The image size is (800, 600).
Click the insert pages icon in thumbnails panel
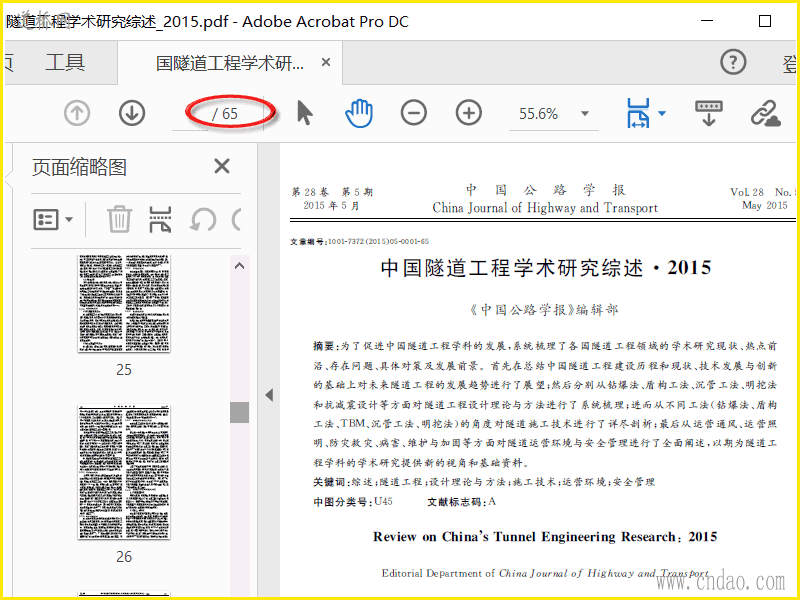(x=160, y=219)
